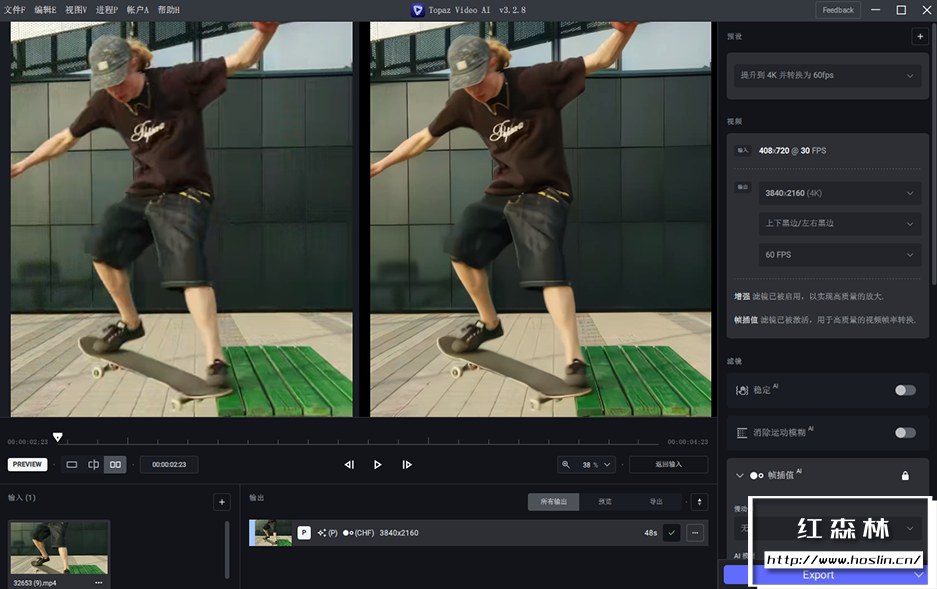
Task: Open the 文件F menu
Action: 16,9
